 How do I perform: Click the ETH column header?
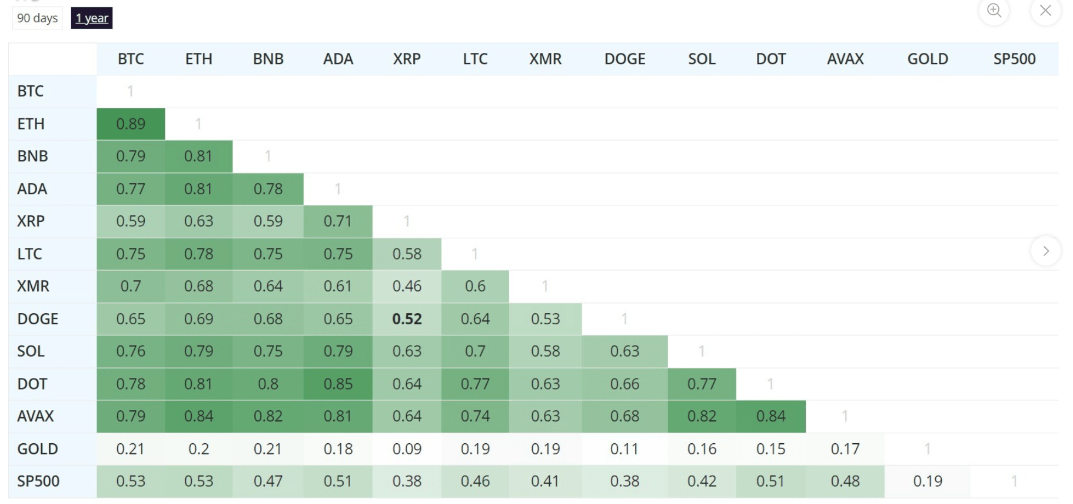point(198,59)
